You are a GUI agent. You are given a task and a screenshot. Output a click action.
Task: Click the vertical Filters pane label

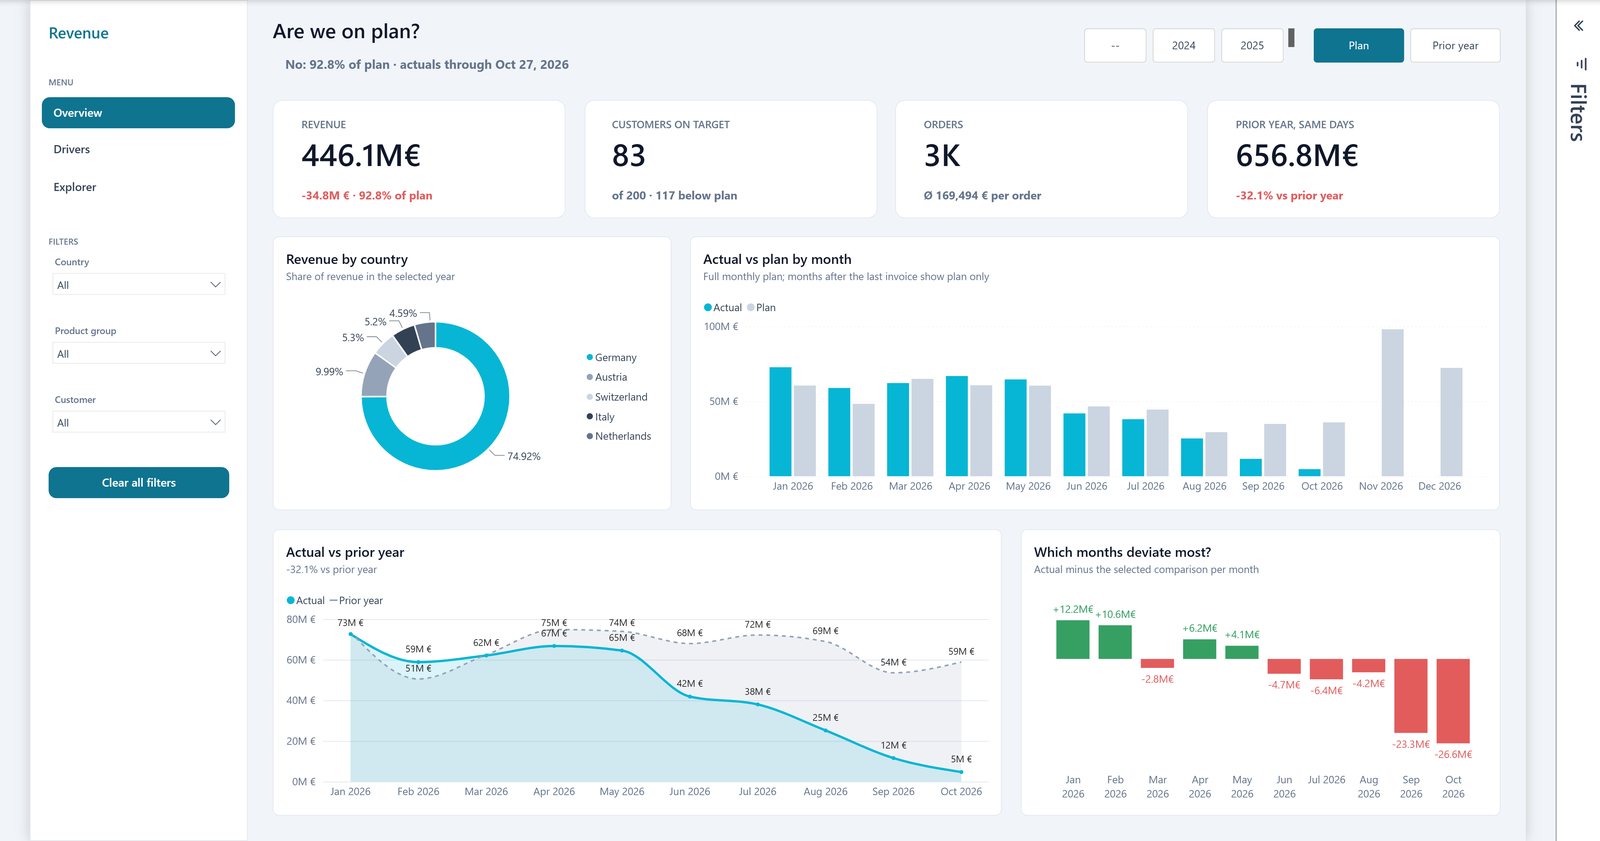(x=1578, y=112)
